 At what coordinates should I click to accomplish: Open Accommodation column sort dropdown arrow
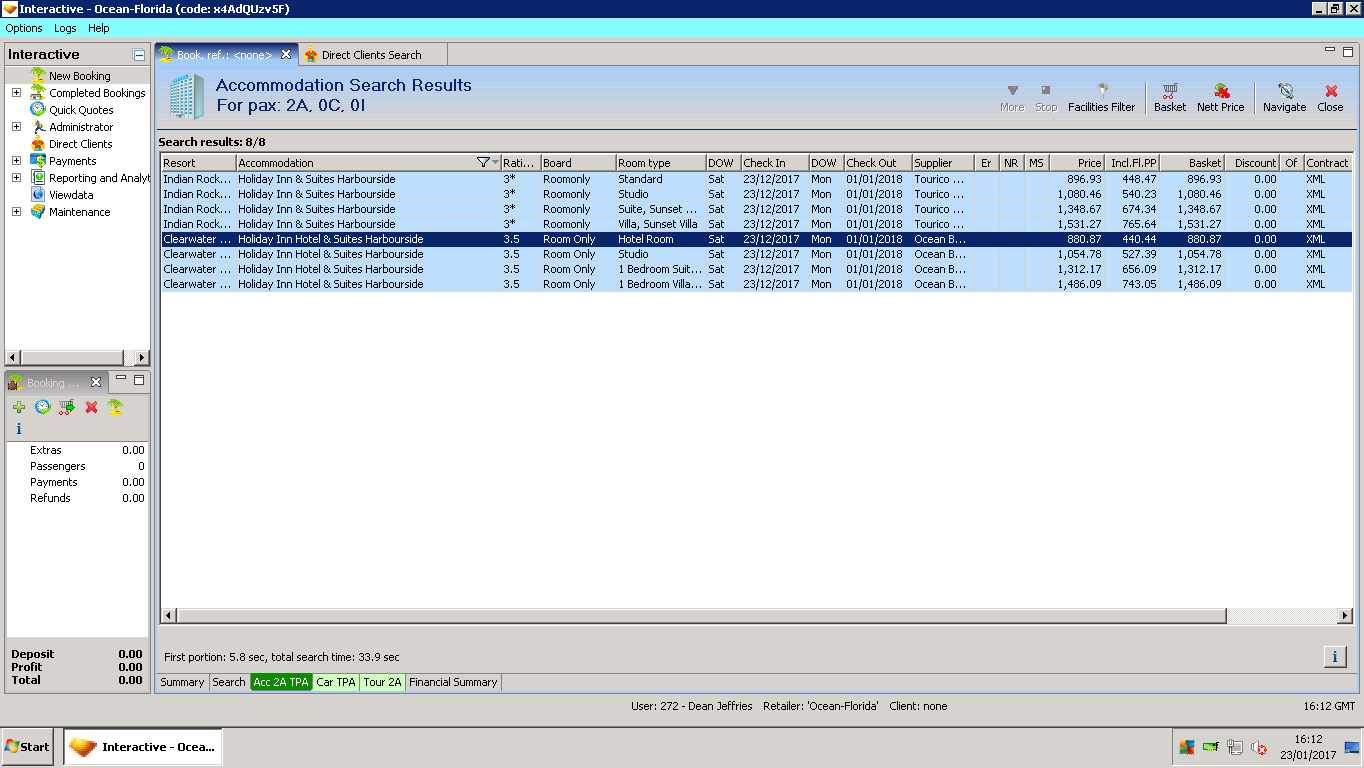[x=495, y=162]
